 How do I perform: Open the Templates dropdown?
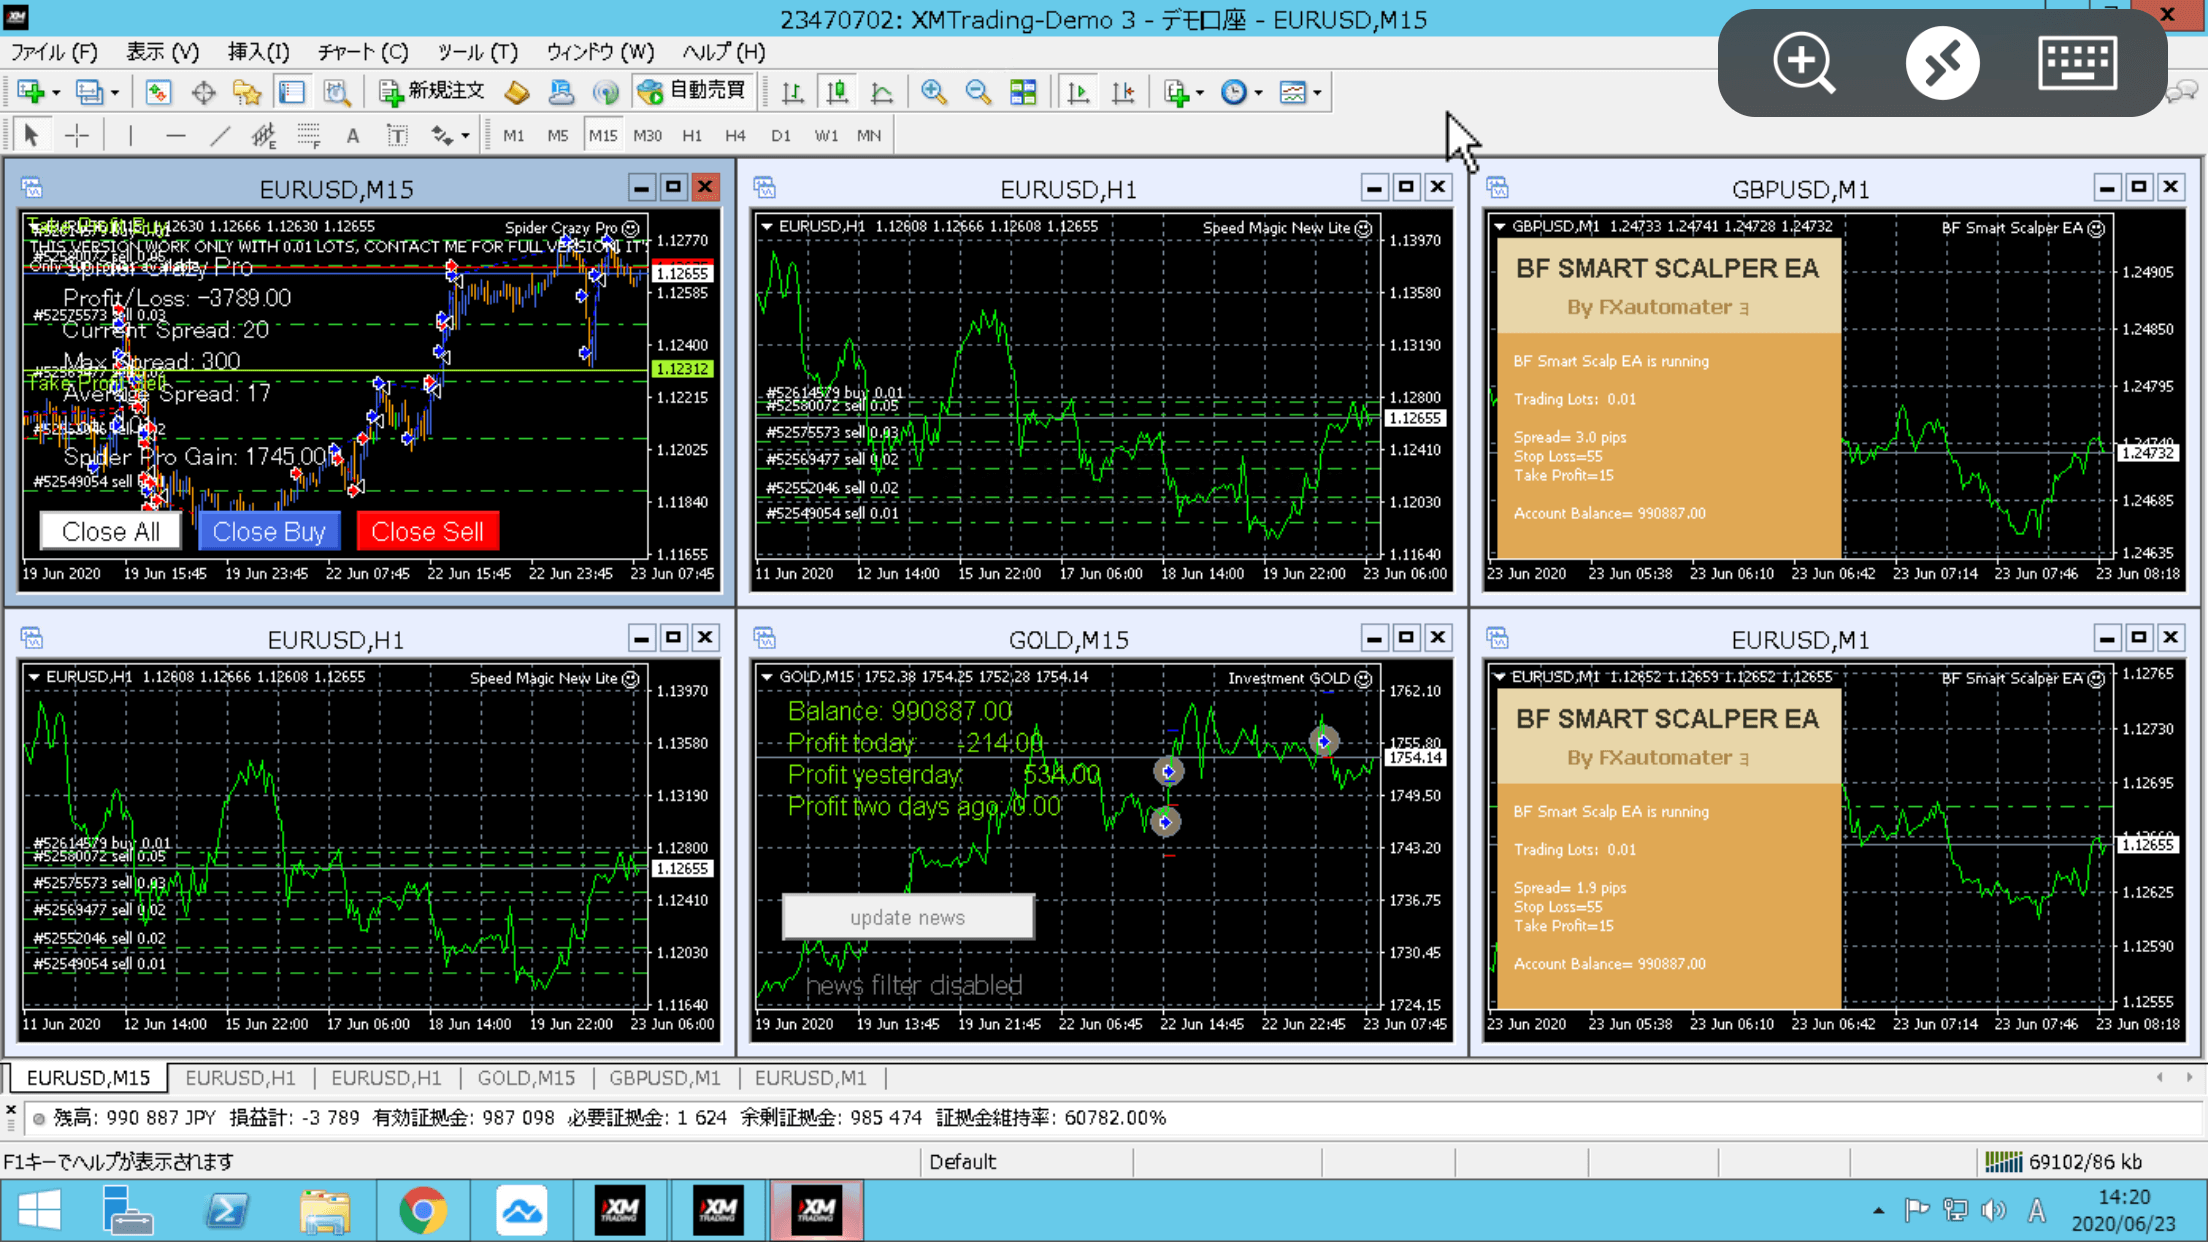pos(1317,93)
